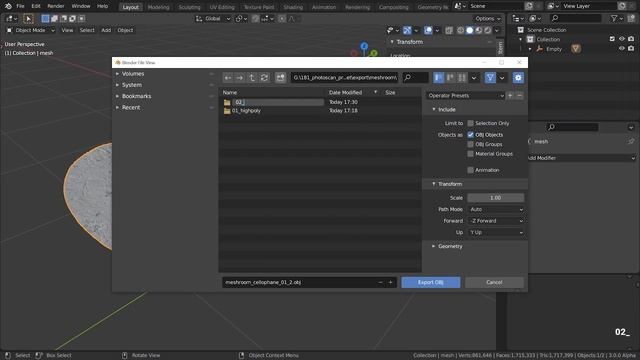
Task: Switch to Modeling workspace tab
Action: tap(158, 7)
